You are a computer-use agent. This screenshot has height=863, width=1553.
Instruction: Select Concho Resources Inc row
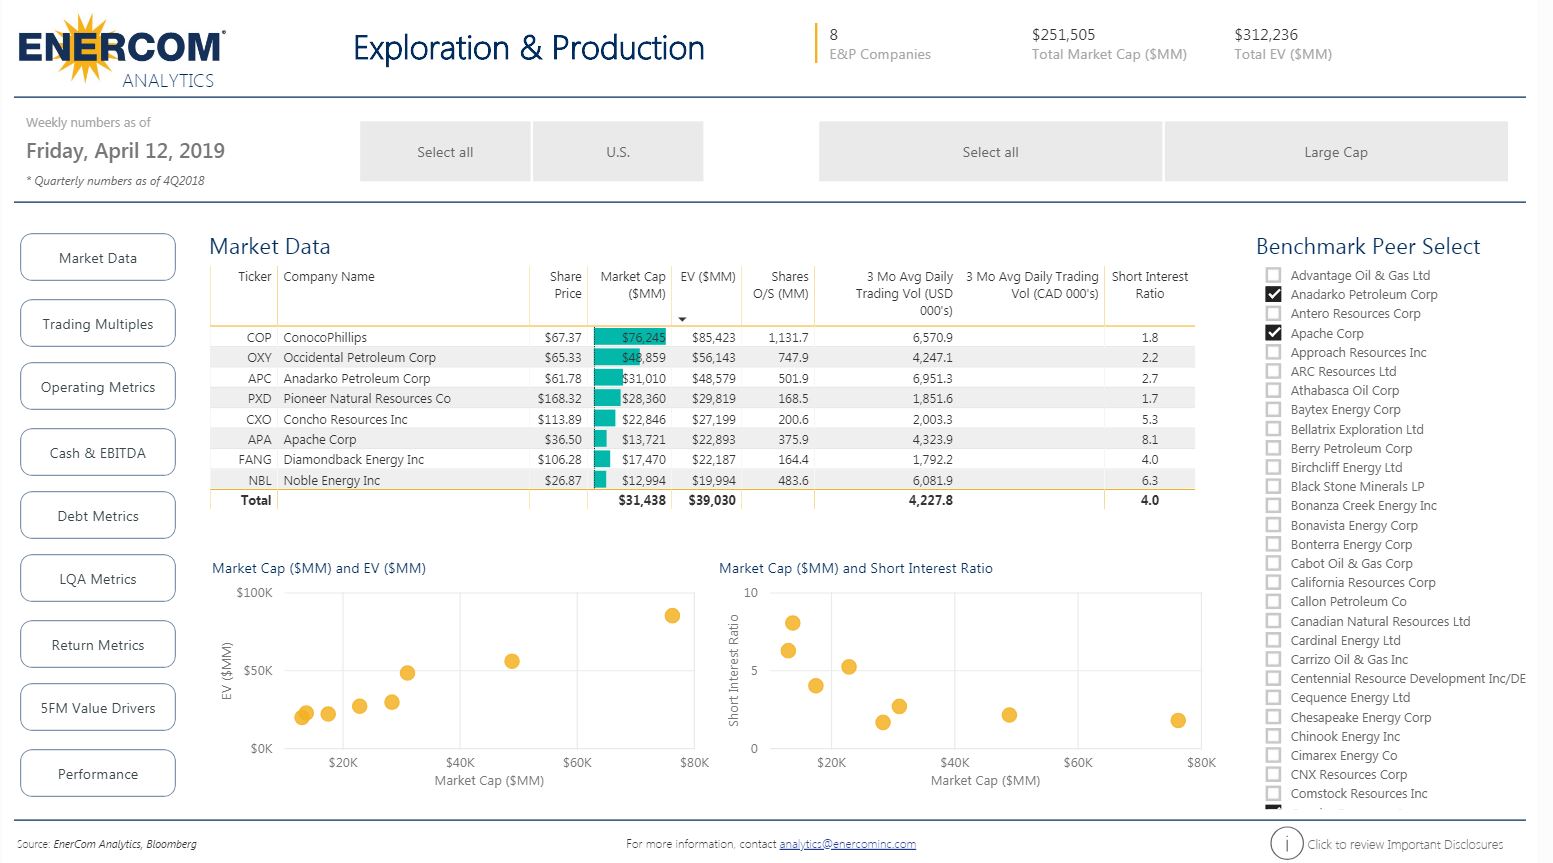pyautogui.click(x=345, y=419)
